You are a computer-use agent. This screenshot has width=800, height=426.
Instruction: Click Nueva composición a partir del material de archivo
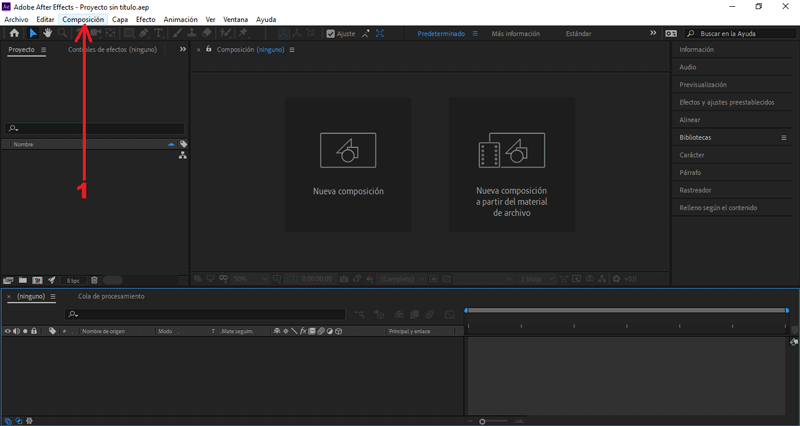512,165
